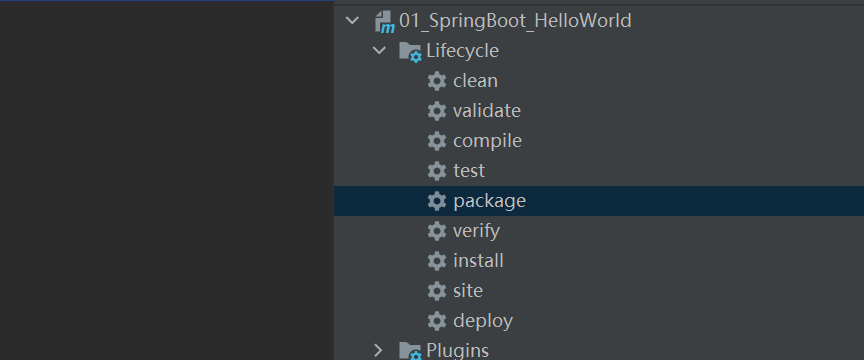
Task: Select the deploy lifecycle goal
Action: (483, 321)
